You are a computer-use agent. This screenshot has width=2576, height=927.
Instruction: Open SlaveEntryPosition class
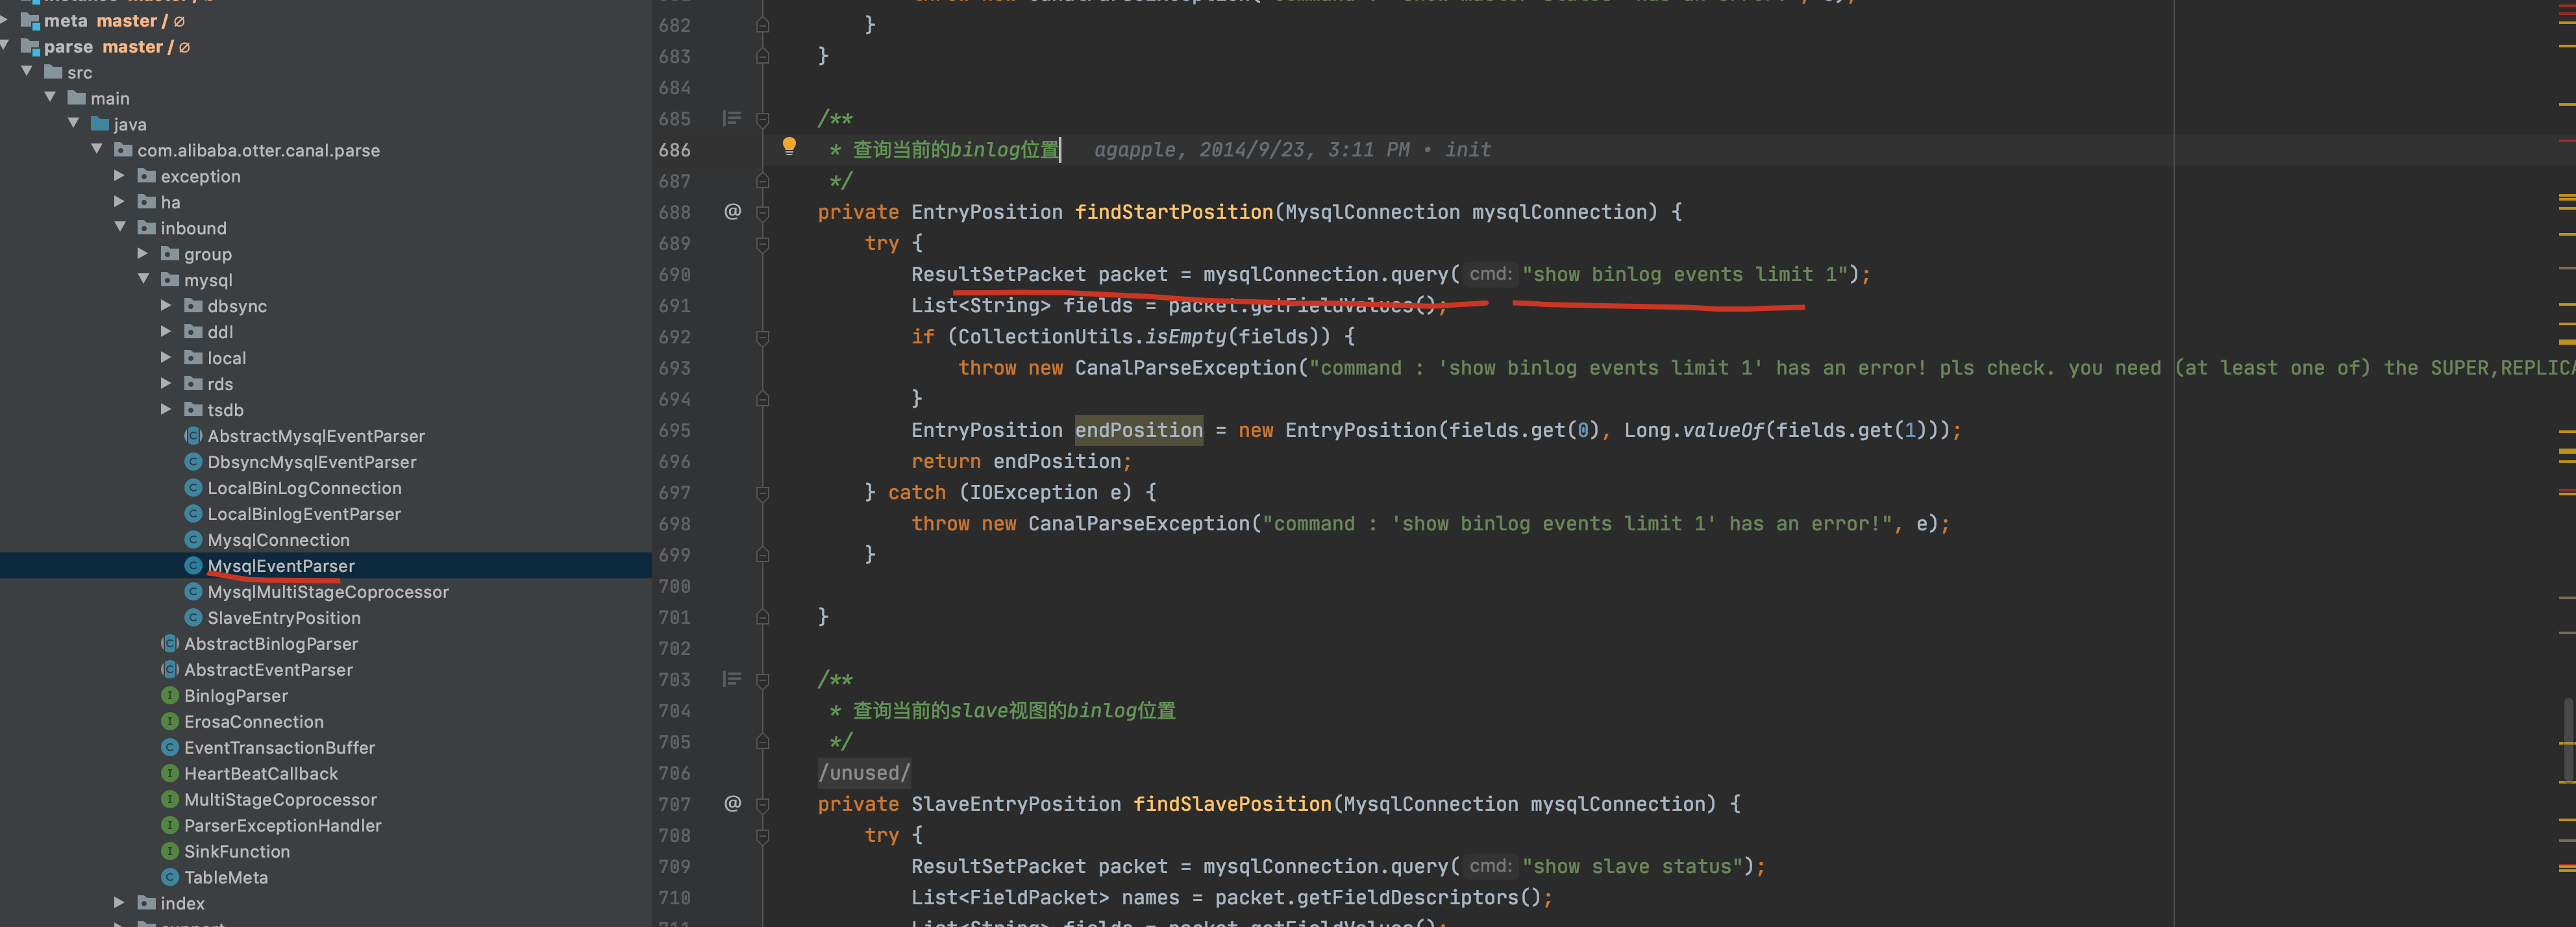click(283, 618)
